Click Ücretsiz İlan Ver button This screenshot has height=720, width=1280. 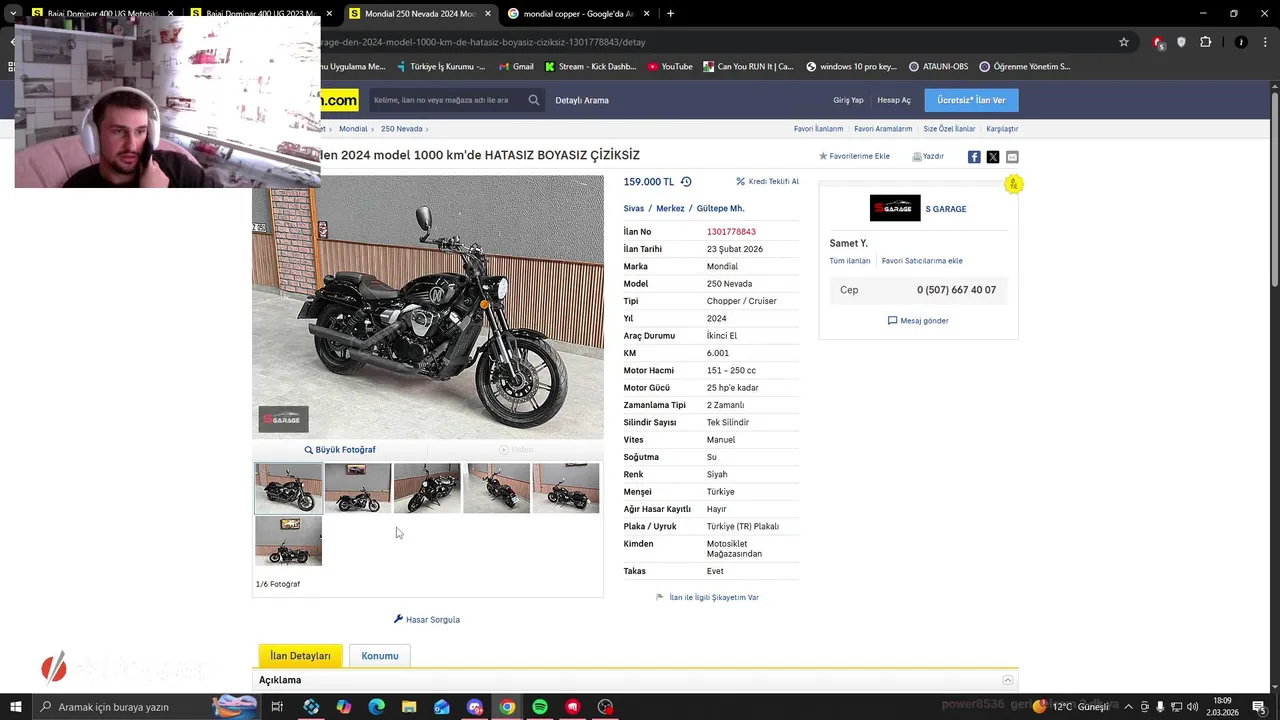pos(971,100)
